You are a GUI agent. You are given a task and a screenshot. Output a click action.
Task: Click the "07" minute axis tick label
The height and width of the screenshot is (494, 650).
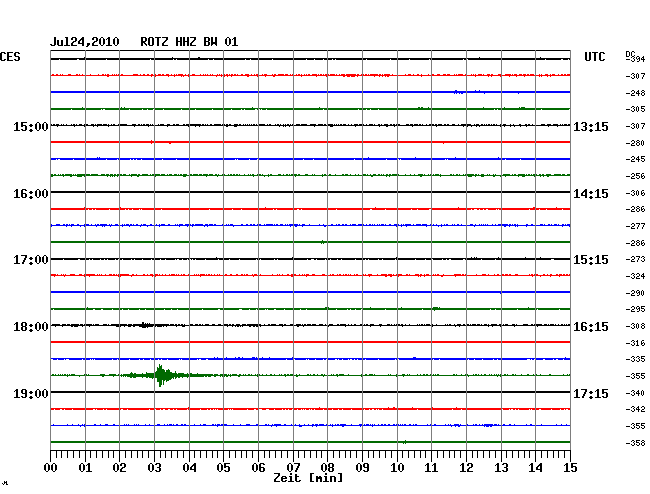[293, 468]
